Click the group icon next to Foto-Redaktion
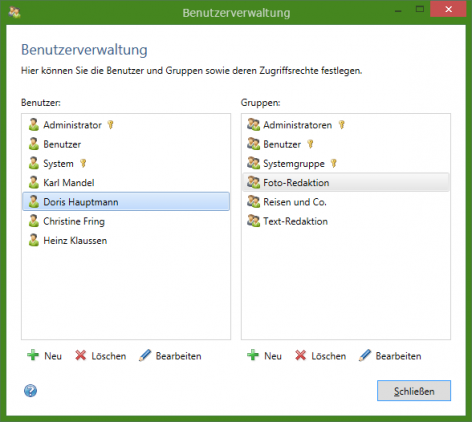 253,182
